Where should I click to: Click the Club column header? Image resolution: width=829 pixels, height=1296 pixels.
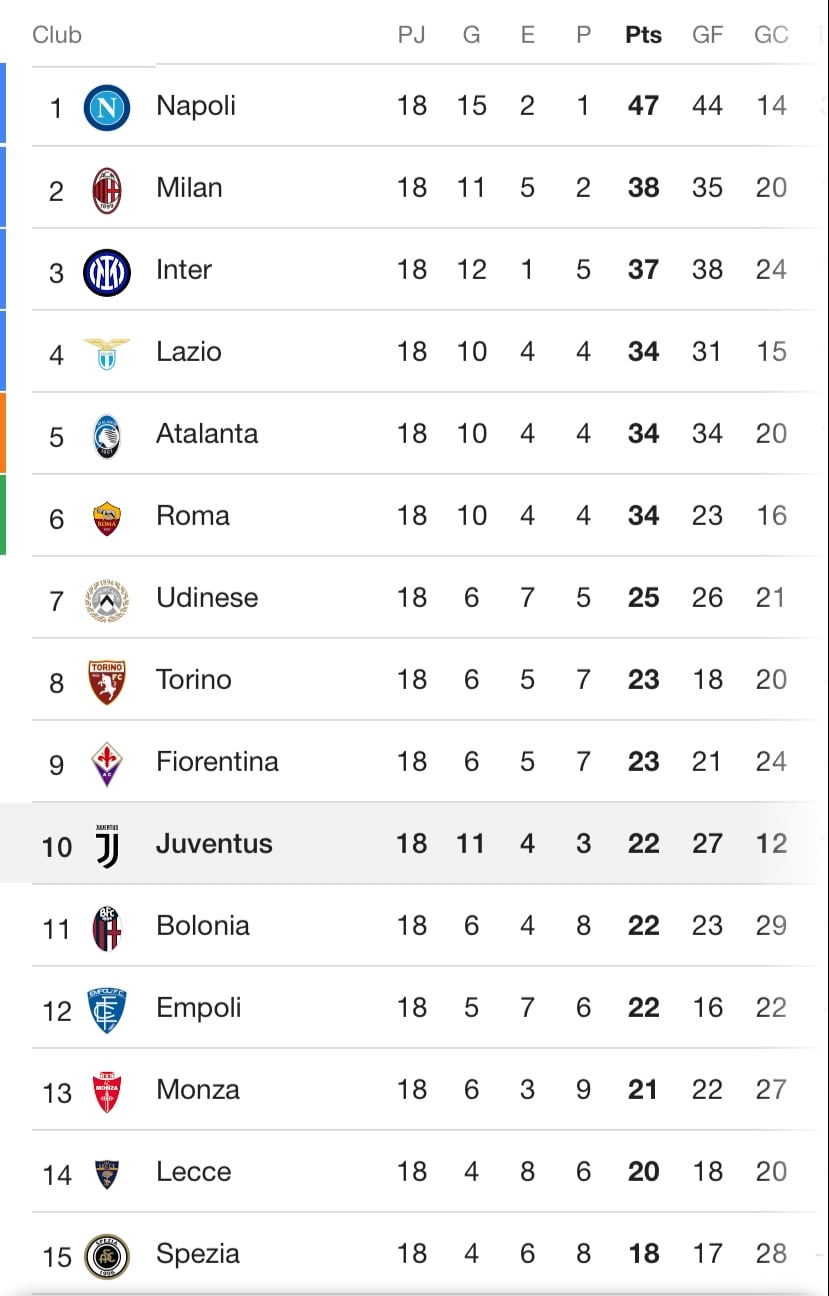57,35
